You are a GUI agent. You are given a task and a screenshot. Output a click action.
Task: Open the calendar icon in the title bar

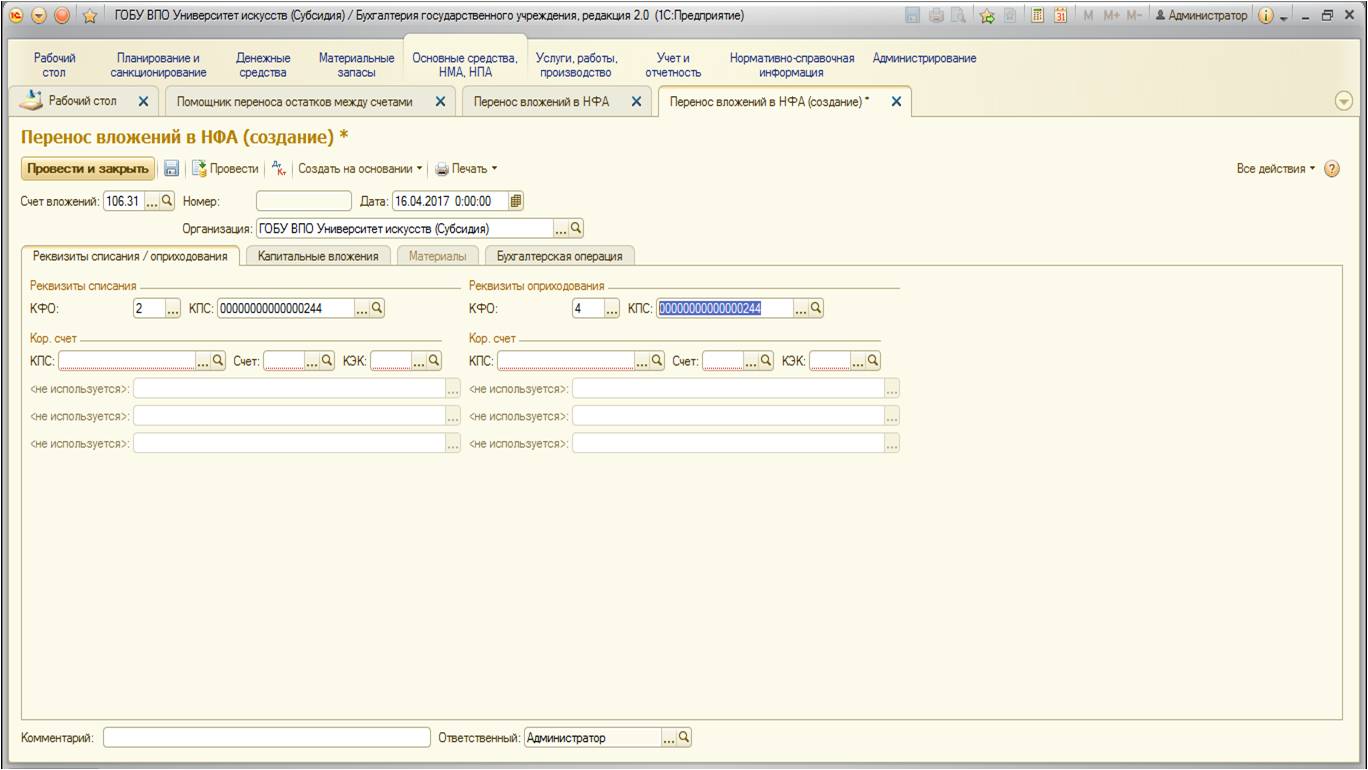[x=1061, y=16]
